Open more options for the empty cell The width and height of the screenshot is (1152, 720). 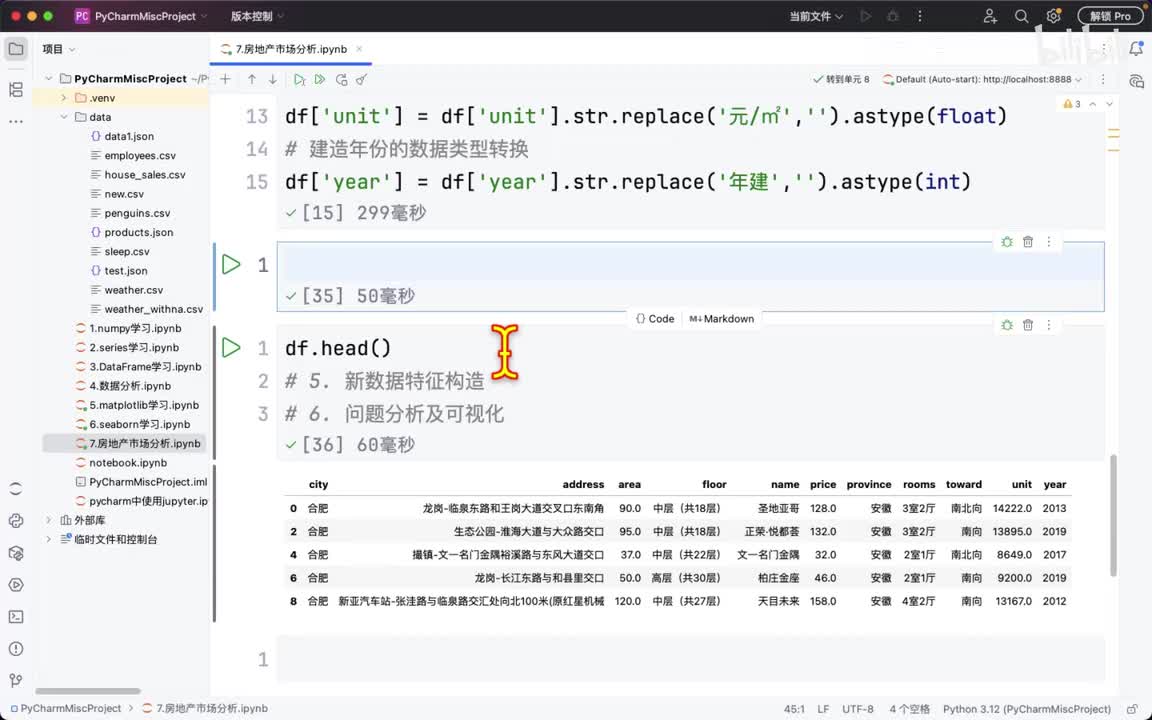pos(1048,242)
